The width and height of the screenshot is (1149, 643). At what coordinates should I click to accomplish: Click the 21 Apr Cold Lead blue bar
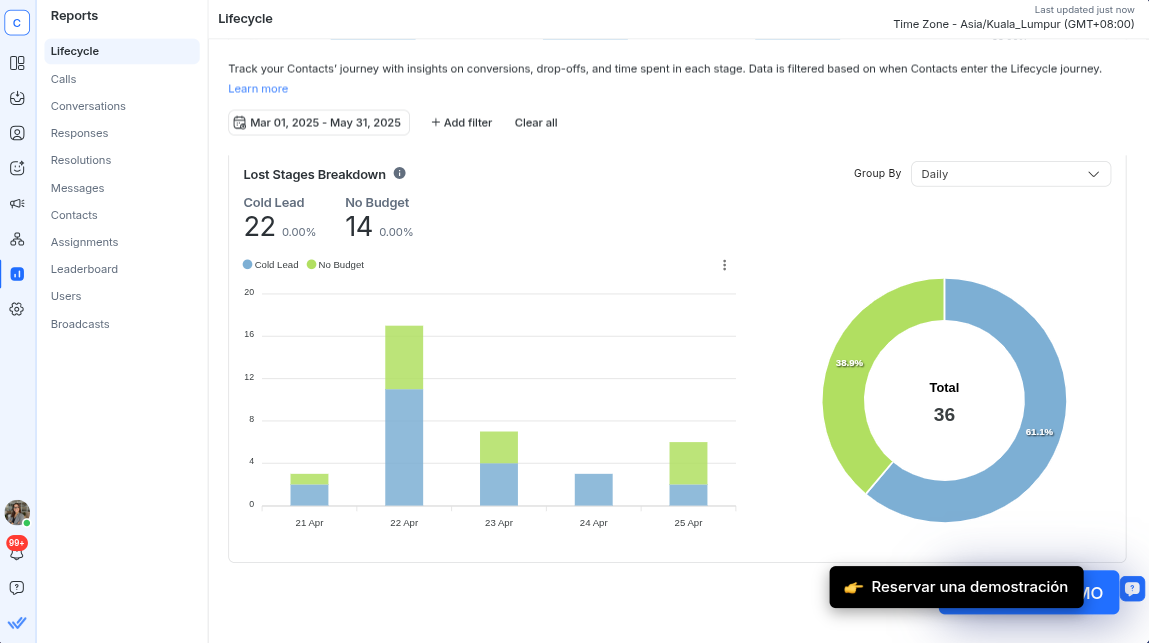[309, 495]
